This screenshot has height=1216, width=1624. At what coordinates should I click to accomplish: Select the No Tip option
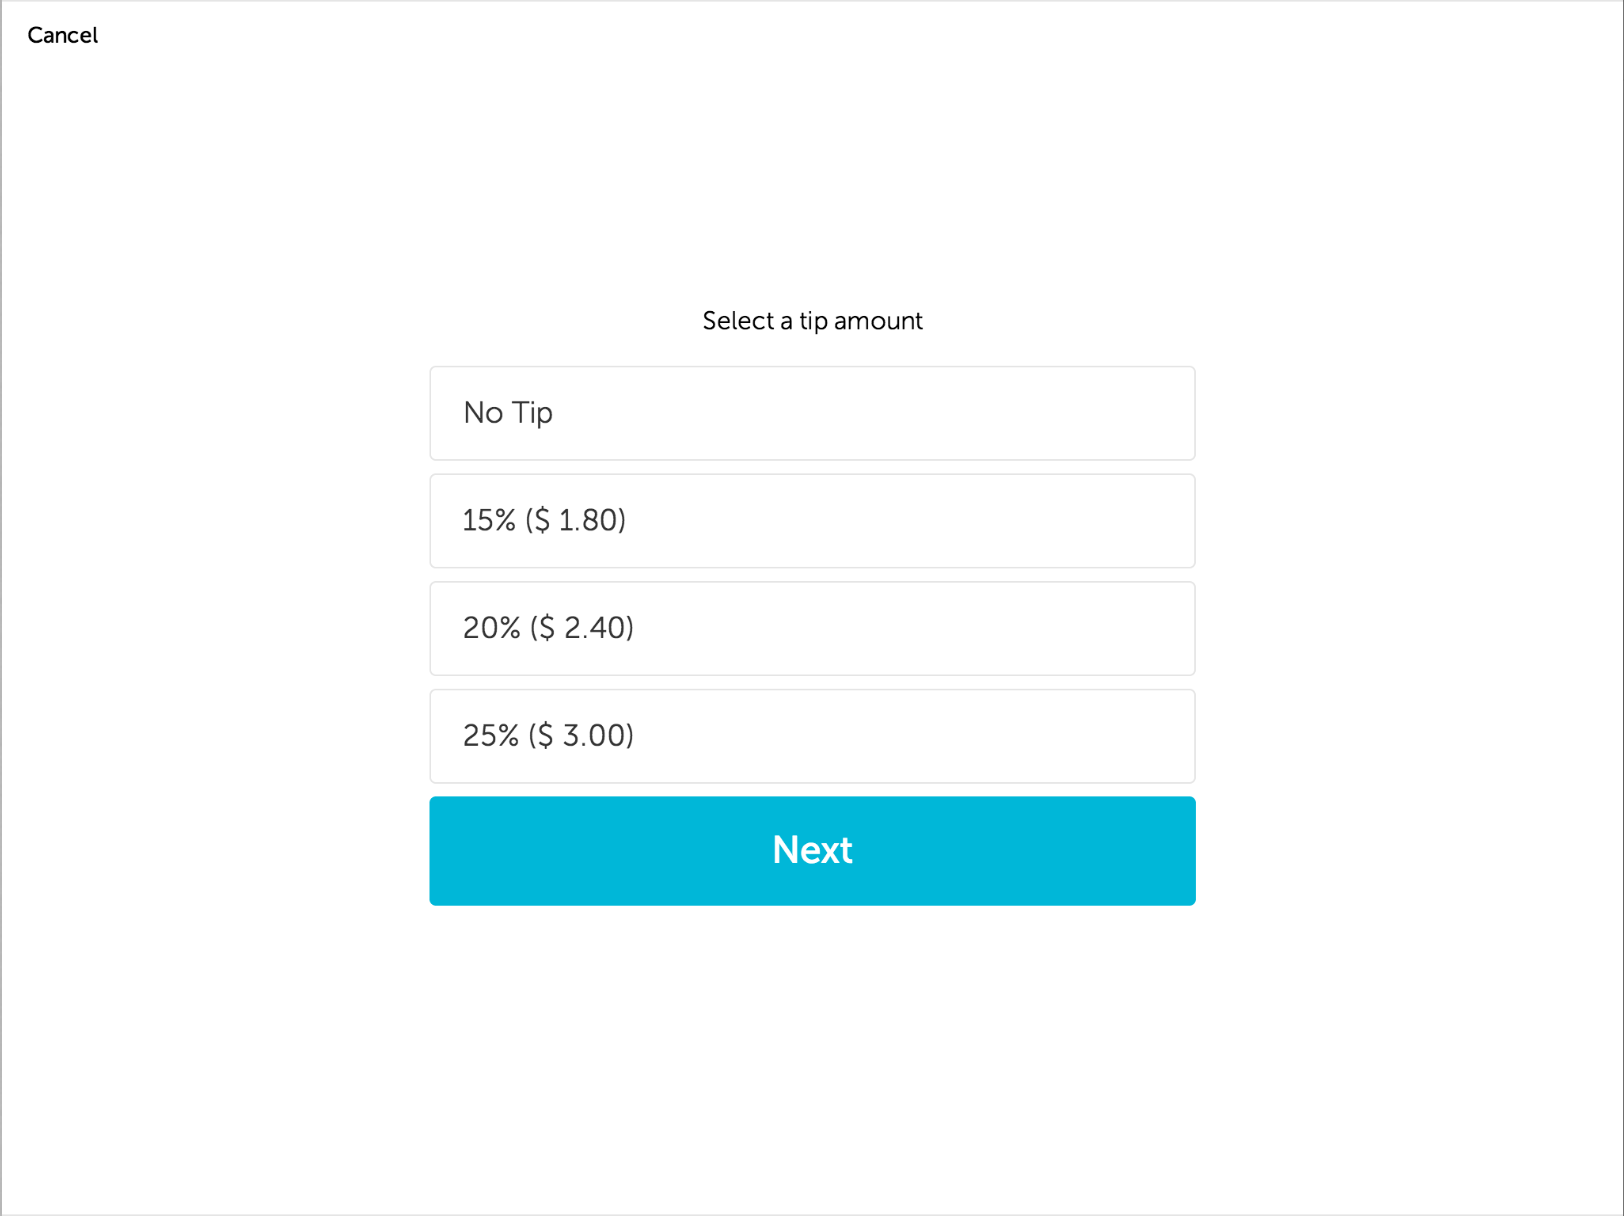click(x=811, y=413)
